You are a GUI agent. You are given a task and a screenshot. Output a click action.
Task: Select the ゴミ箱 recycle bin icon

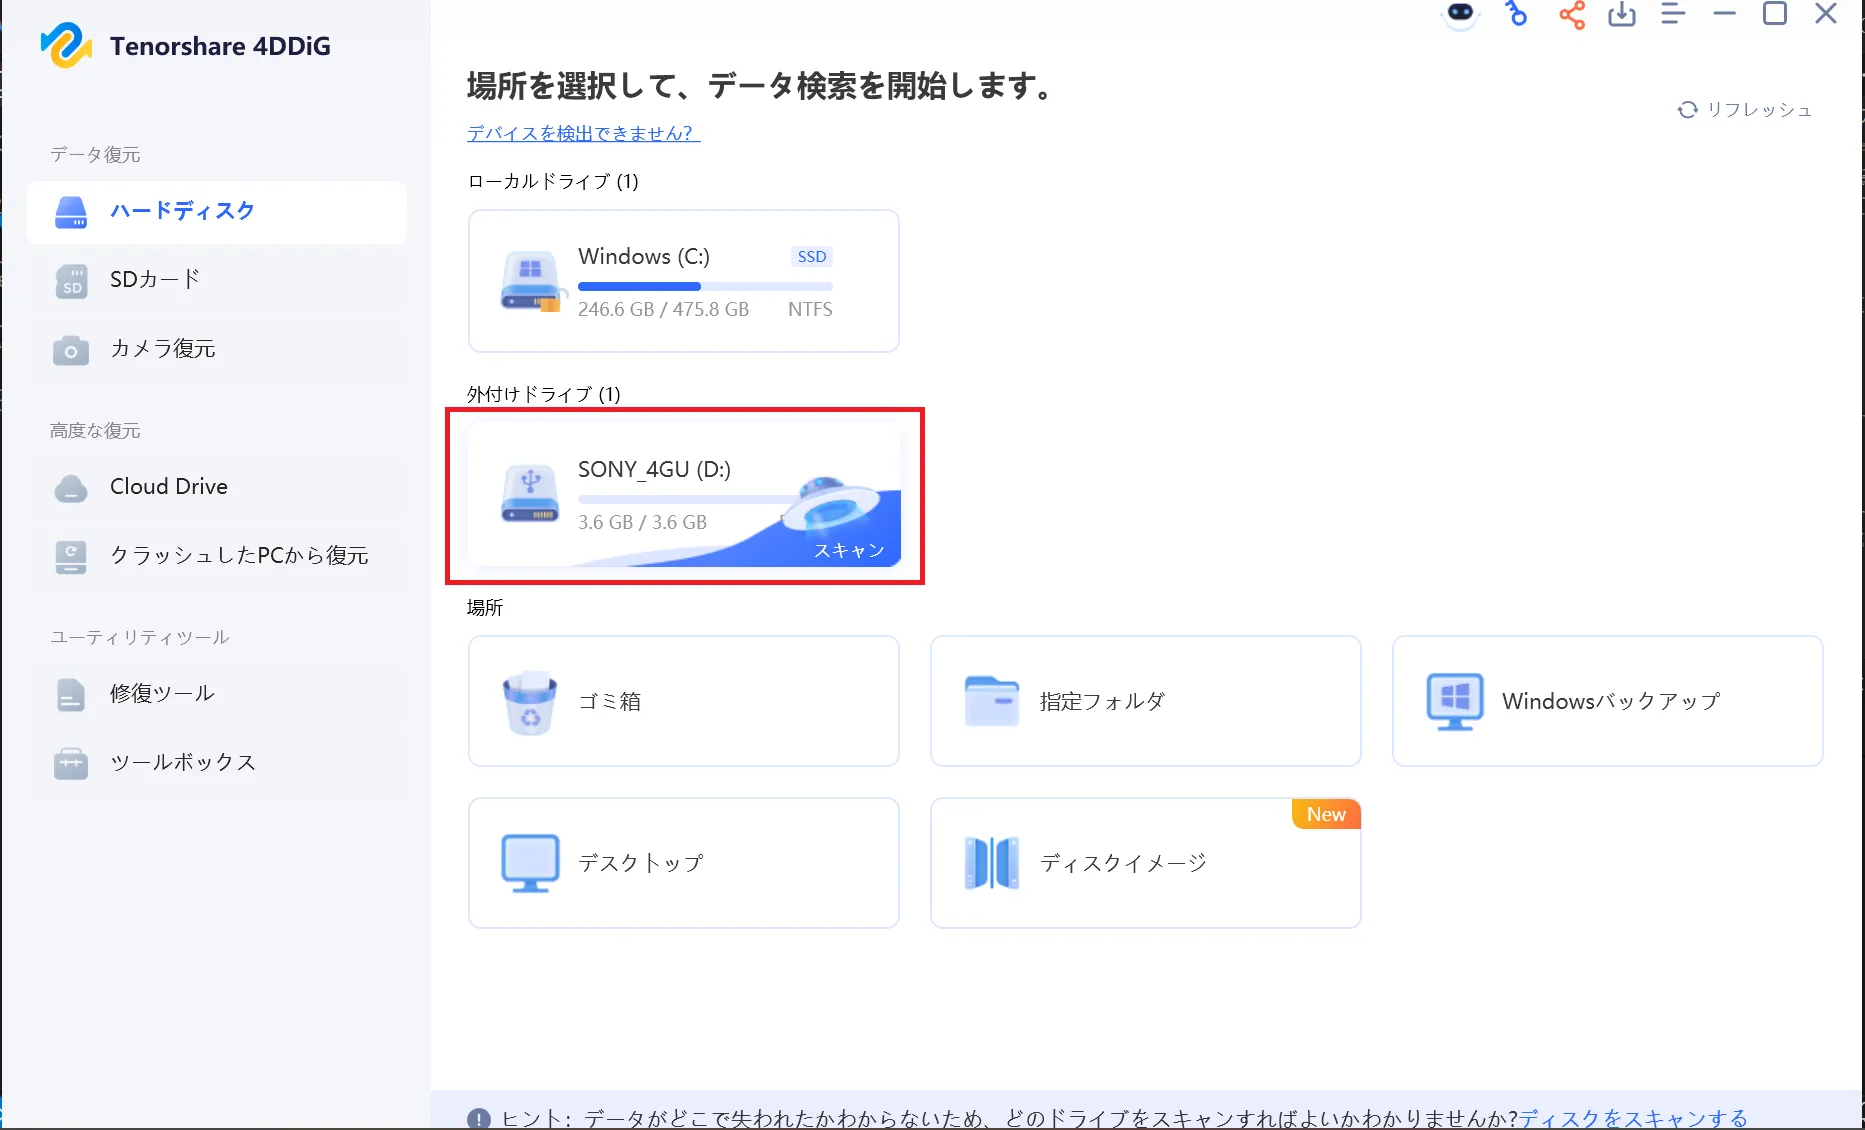531,701
